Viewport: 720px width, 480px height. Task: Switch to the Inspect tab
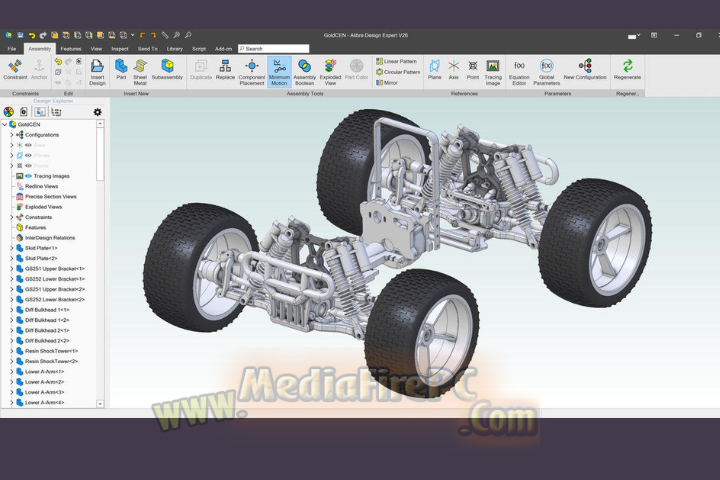(x=120, y=49)
